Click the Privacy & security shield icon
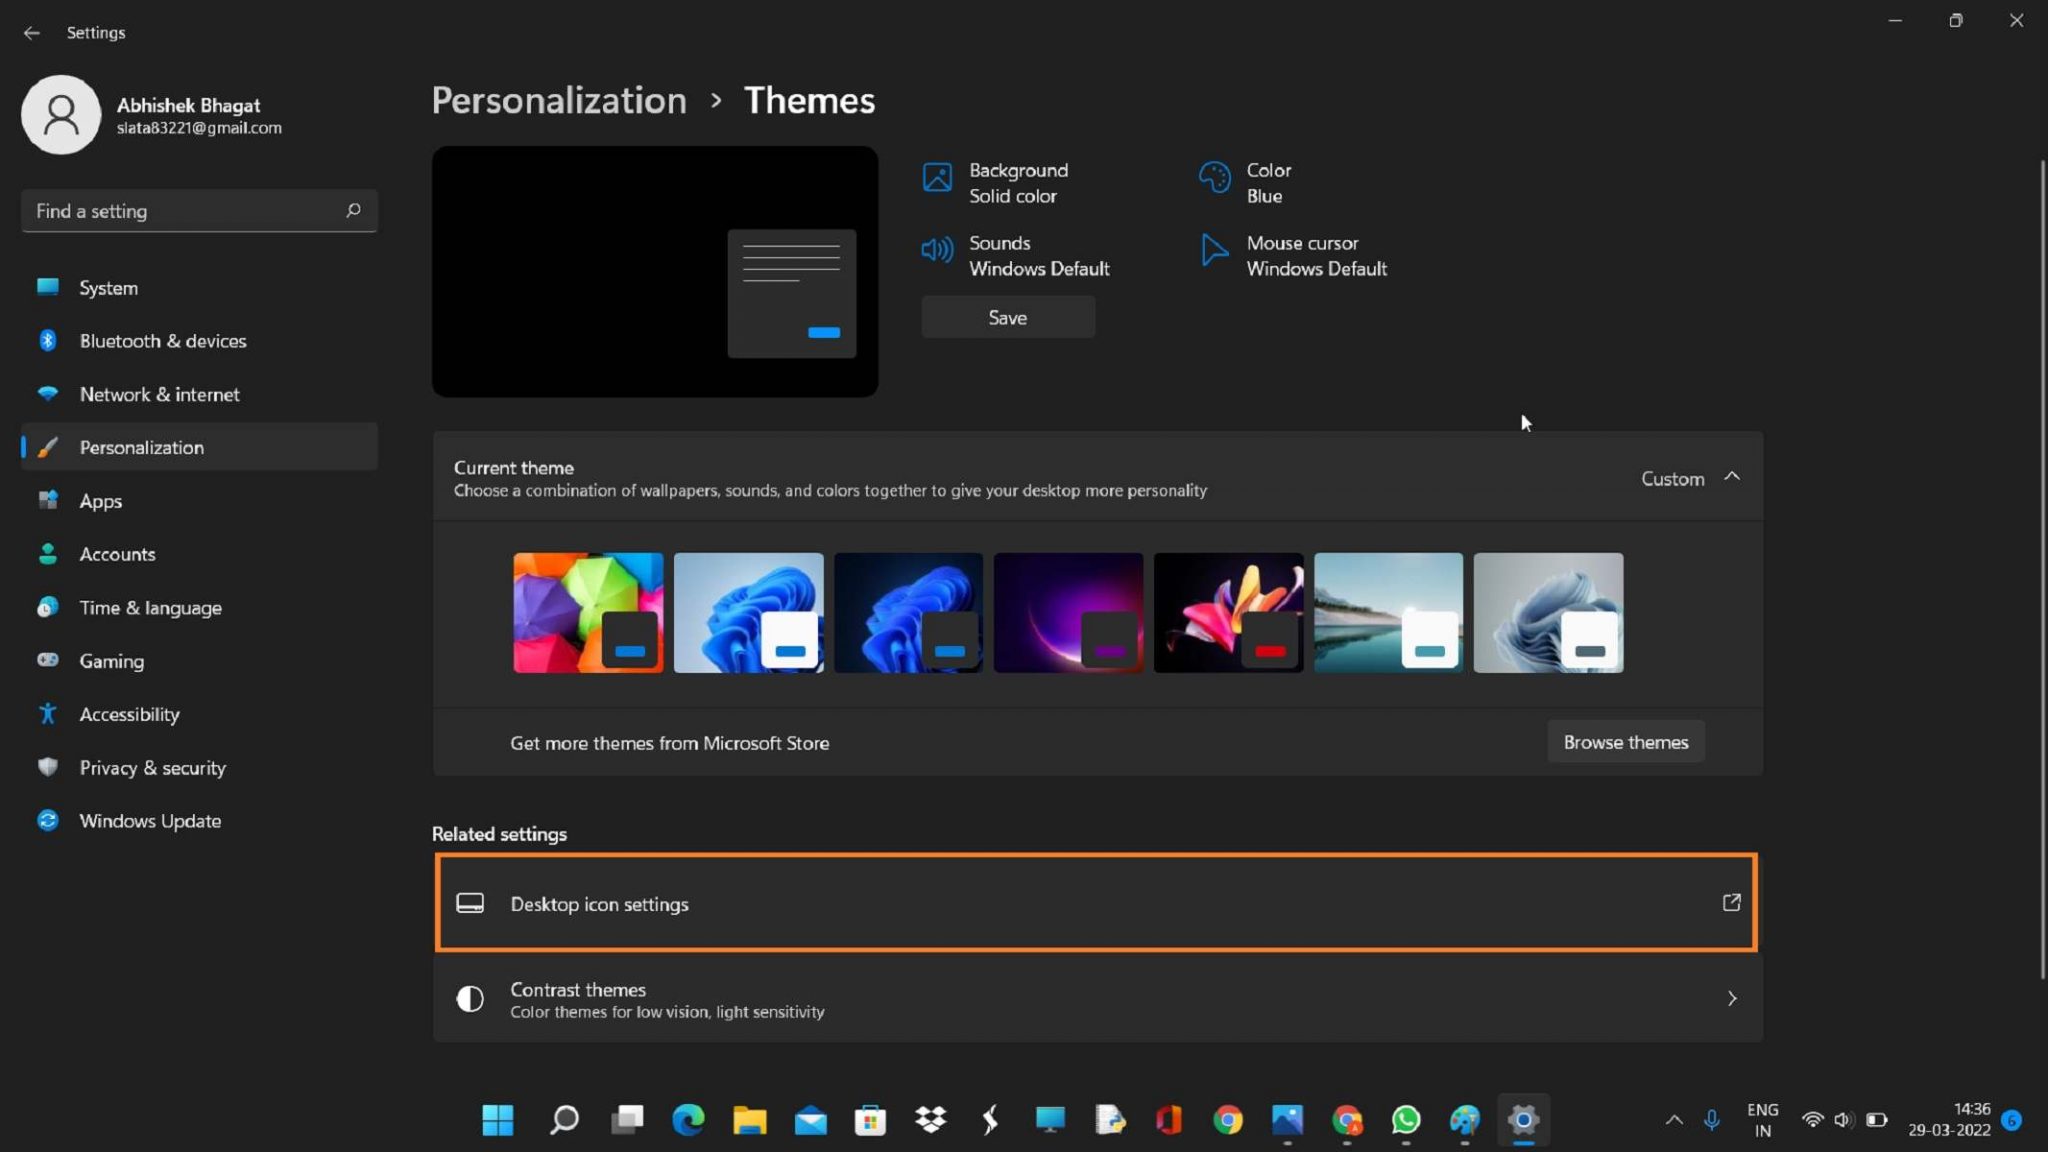2048x1152 pixels. pyautogui.click(x=48, y=767)
